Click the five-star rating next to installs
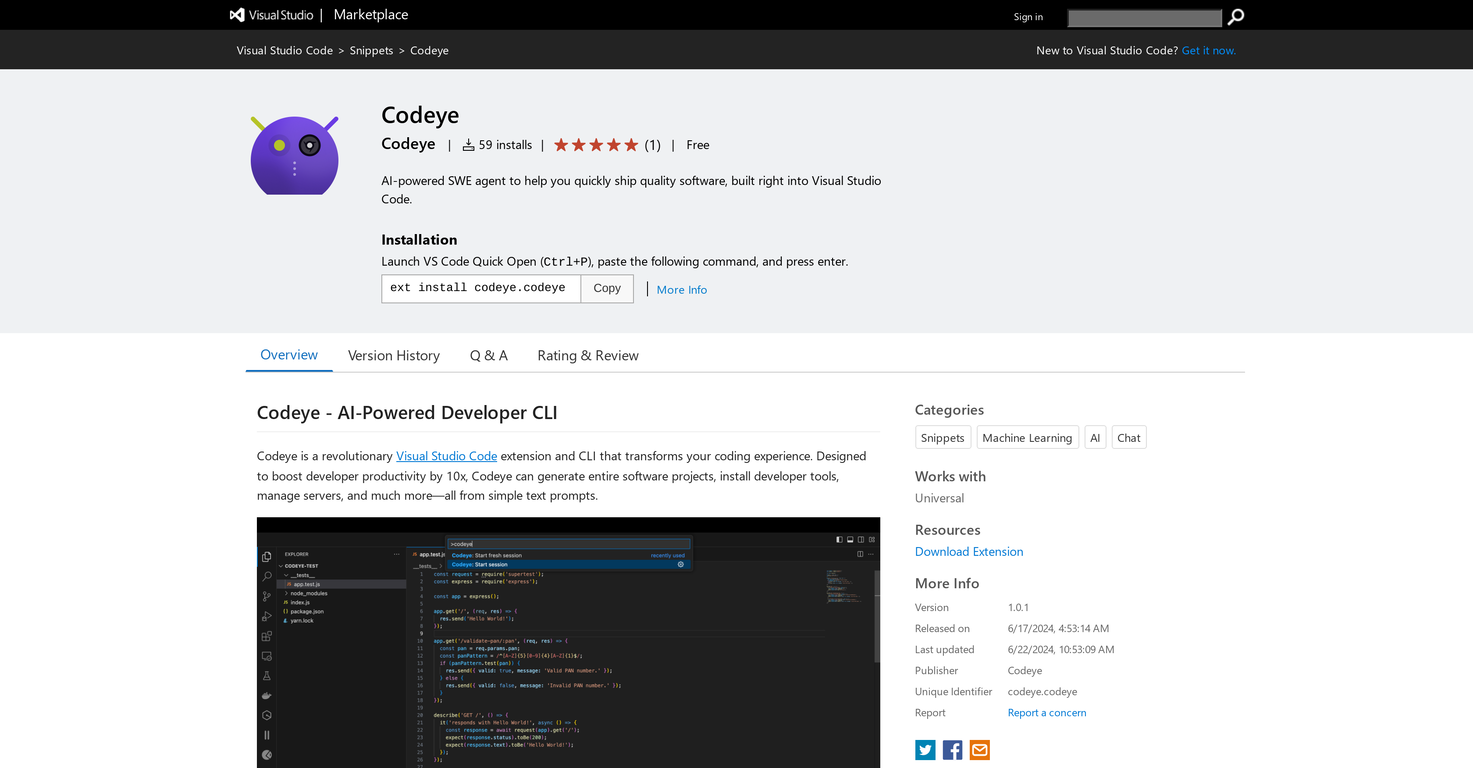Screen dimensions: 1473x768 (595, 144)
